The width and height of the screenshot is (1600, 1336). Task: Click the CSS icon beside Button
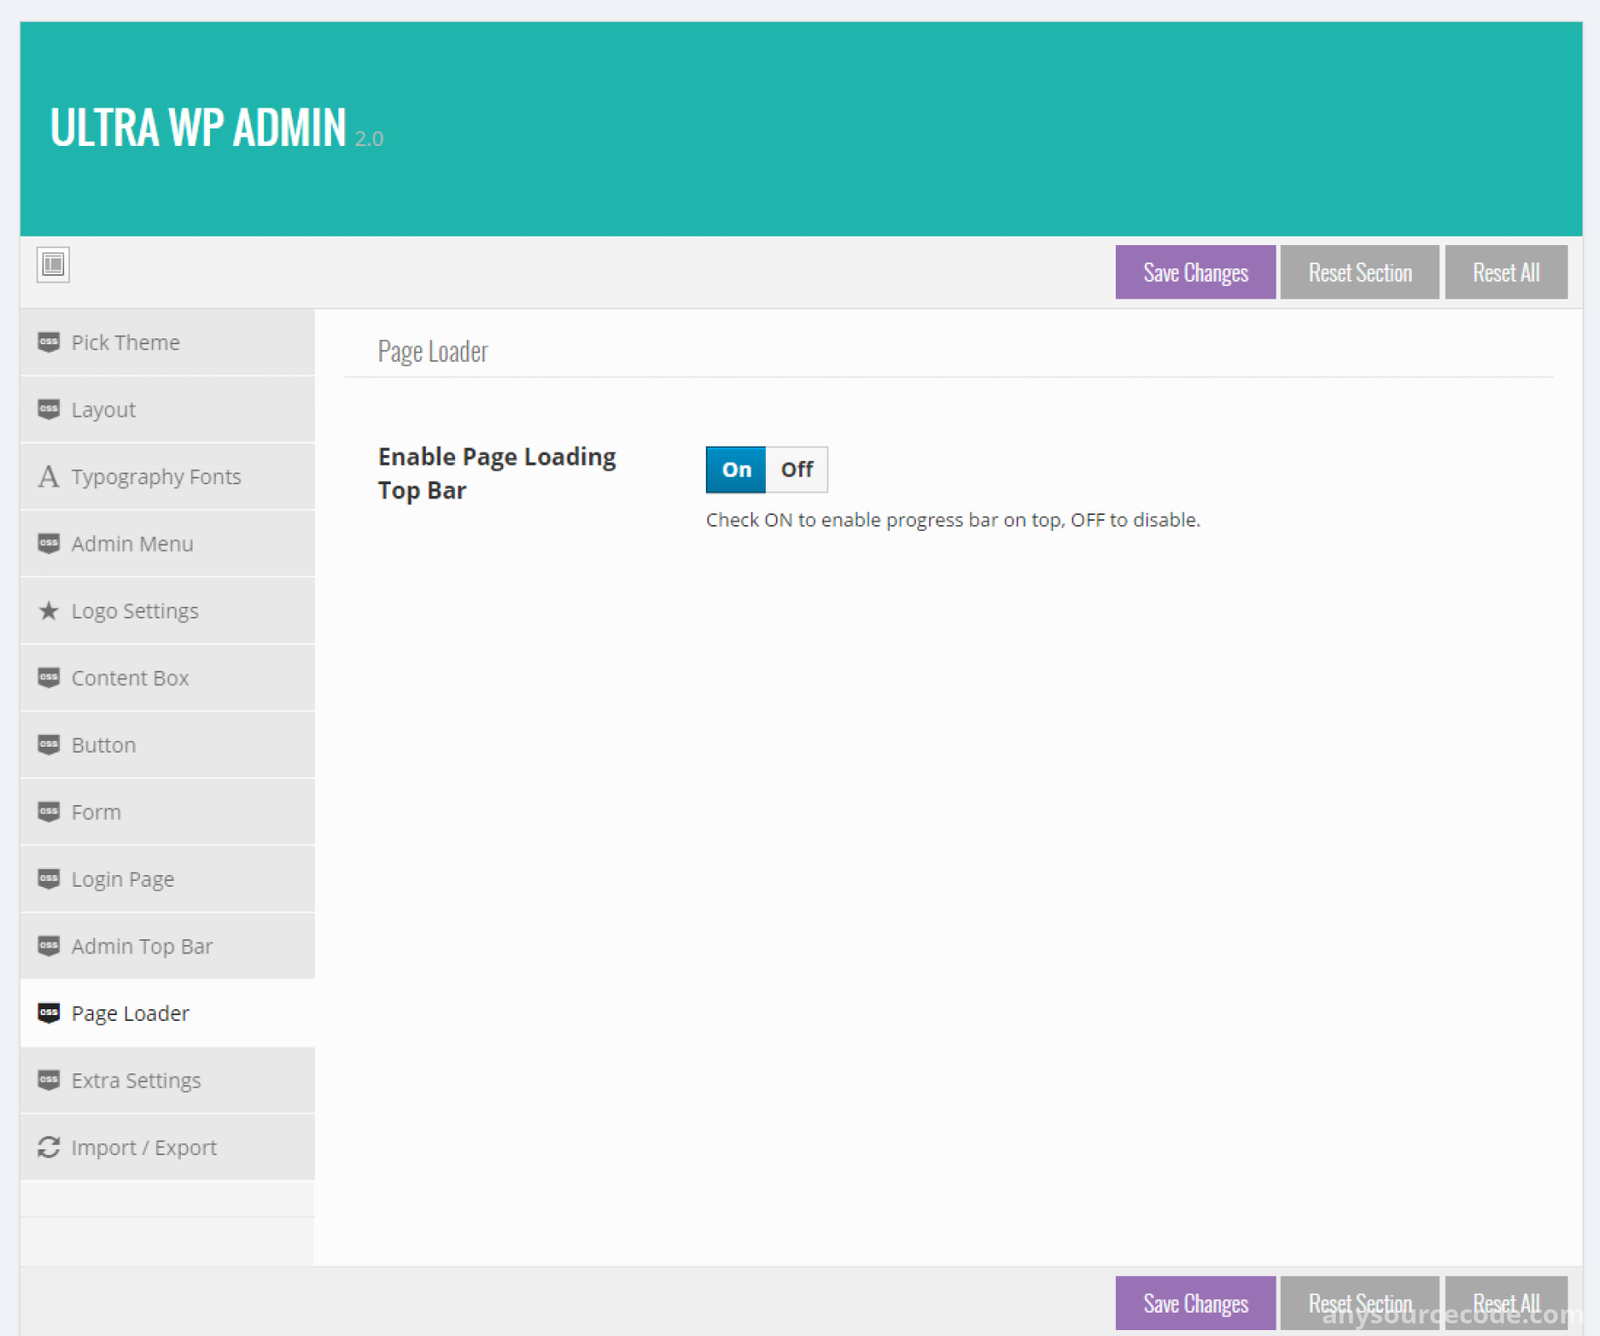(49, 744)
